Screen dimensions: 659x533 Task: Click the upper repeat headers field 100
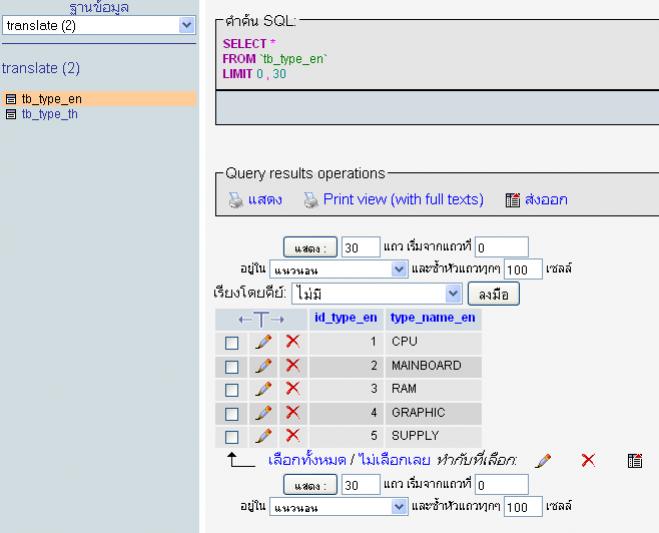point(523,269)
